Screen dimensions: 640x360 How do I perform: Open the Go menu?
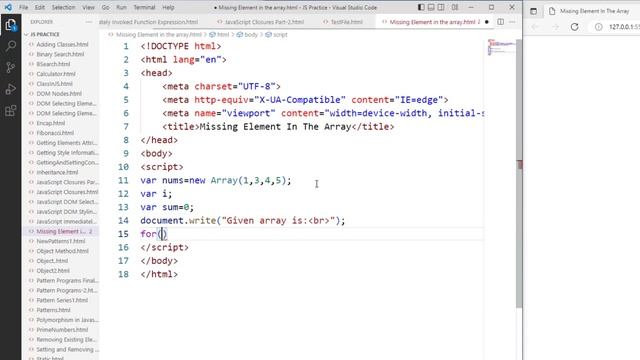point(105,7)
